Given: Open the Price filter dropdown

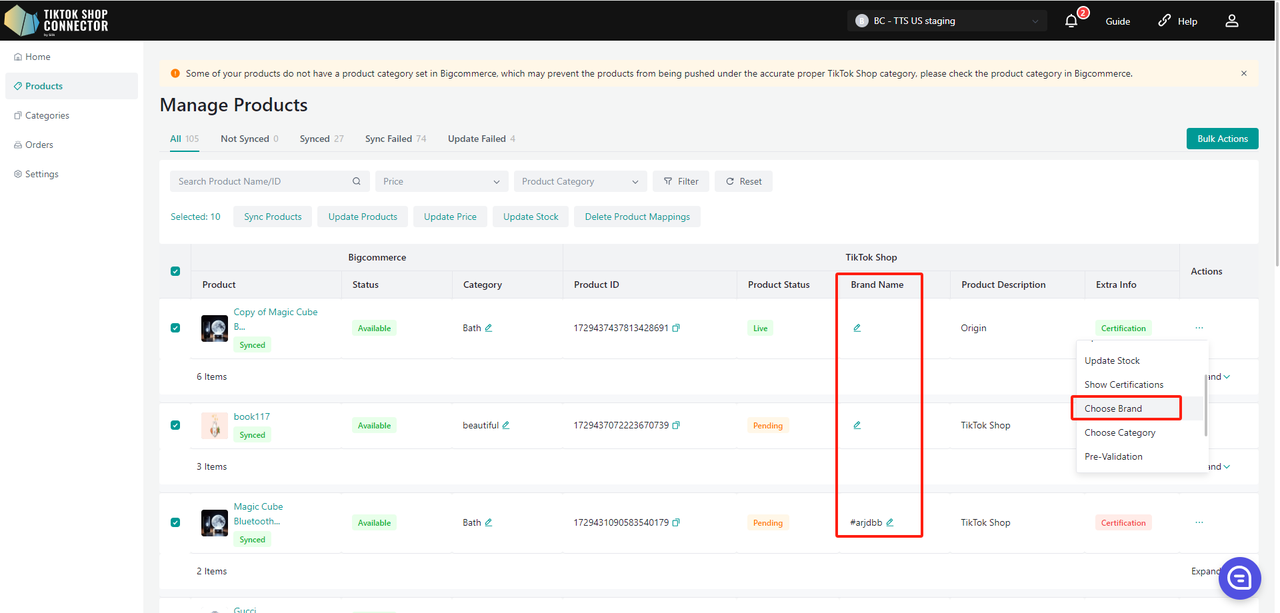Looking at the screenshot, I should pos(441,181).
